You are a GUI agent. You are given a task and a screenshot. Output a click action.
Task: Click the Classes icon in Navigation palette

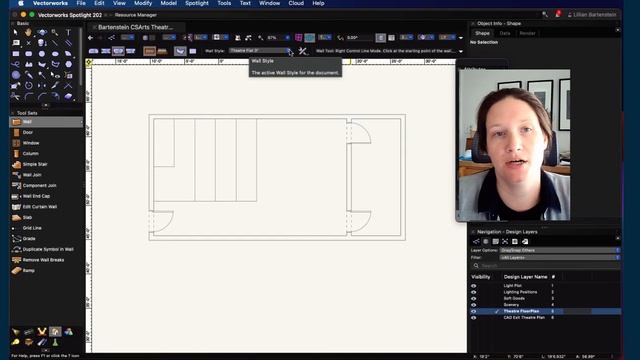[x=476, y=242]
